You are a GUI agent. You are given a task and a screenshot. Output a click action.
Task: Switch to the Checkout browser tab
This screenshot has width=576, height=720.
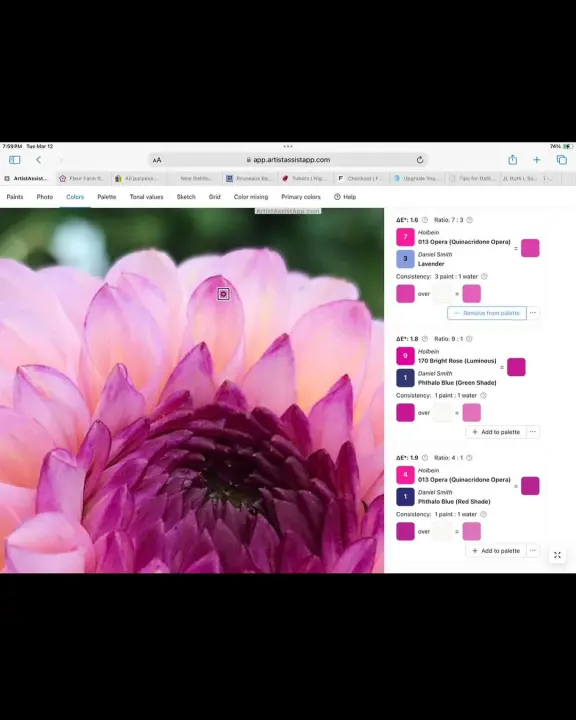(x=361, y=178)
